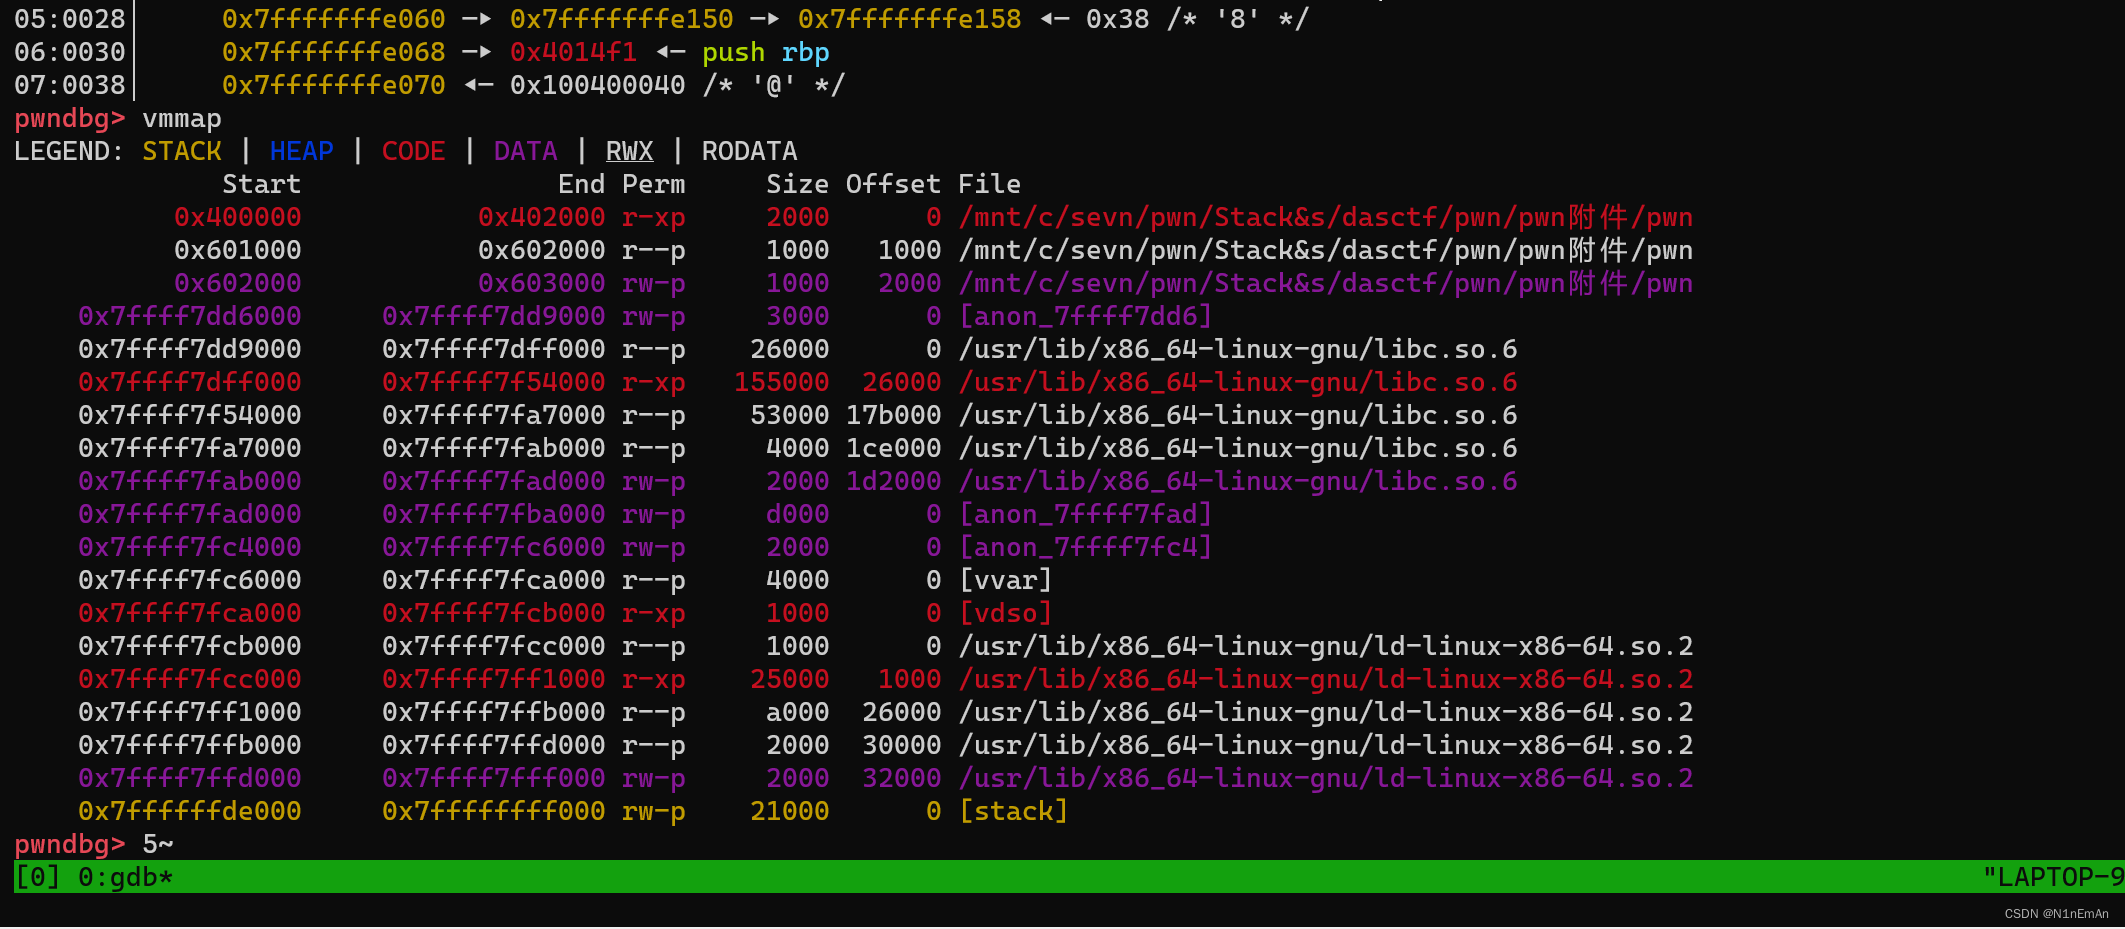
Task: Select address 0x7ffff7dff000 libc code start
Action: coord(190,382)
